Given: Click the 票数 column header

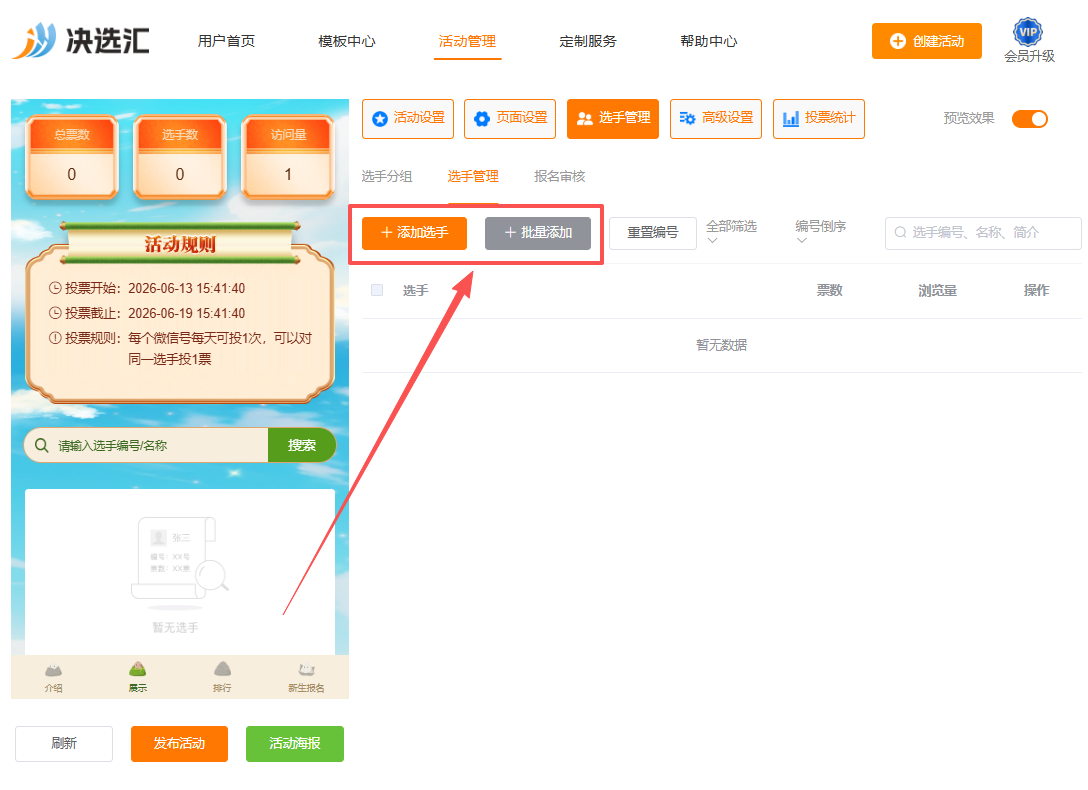Looking at the screenshot, I should point(829,290).
